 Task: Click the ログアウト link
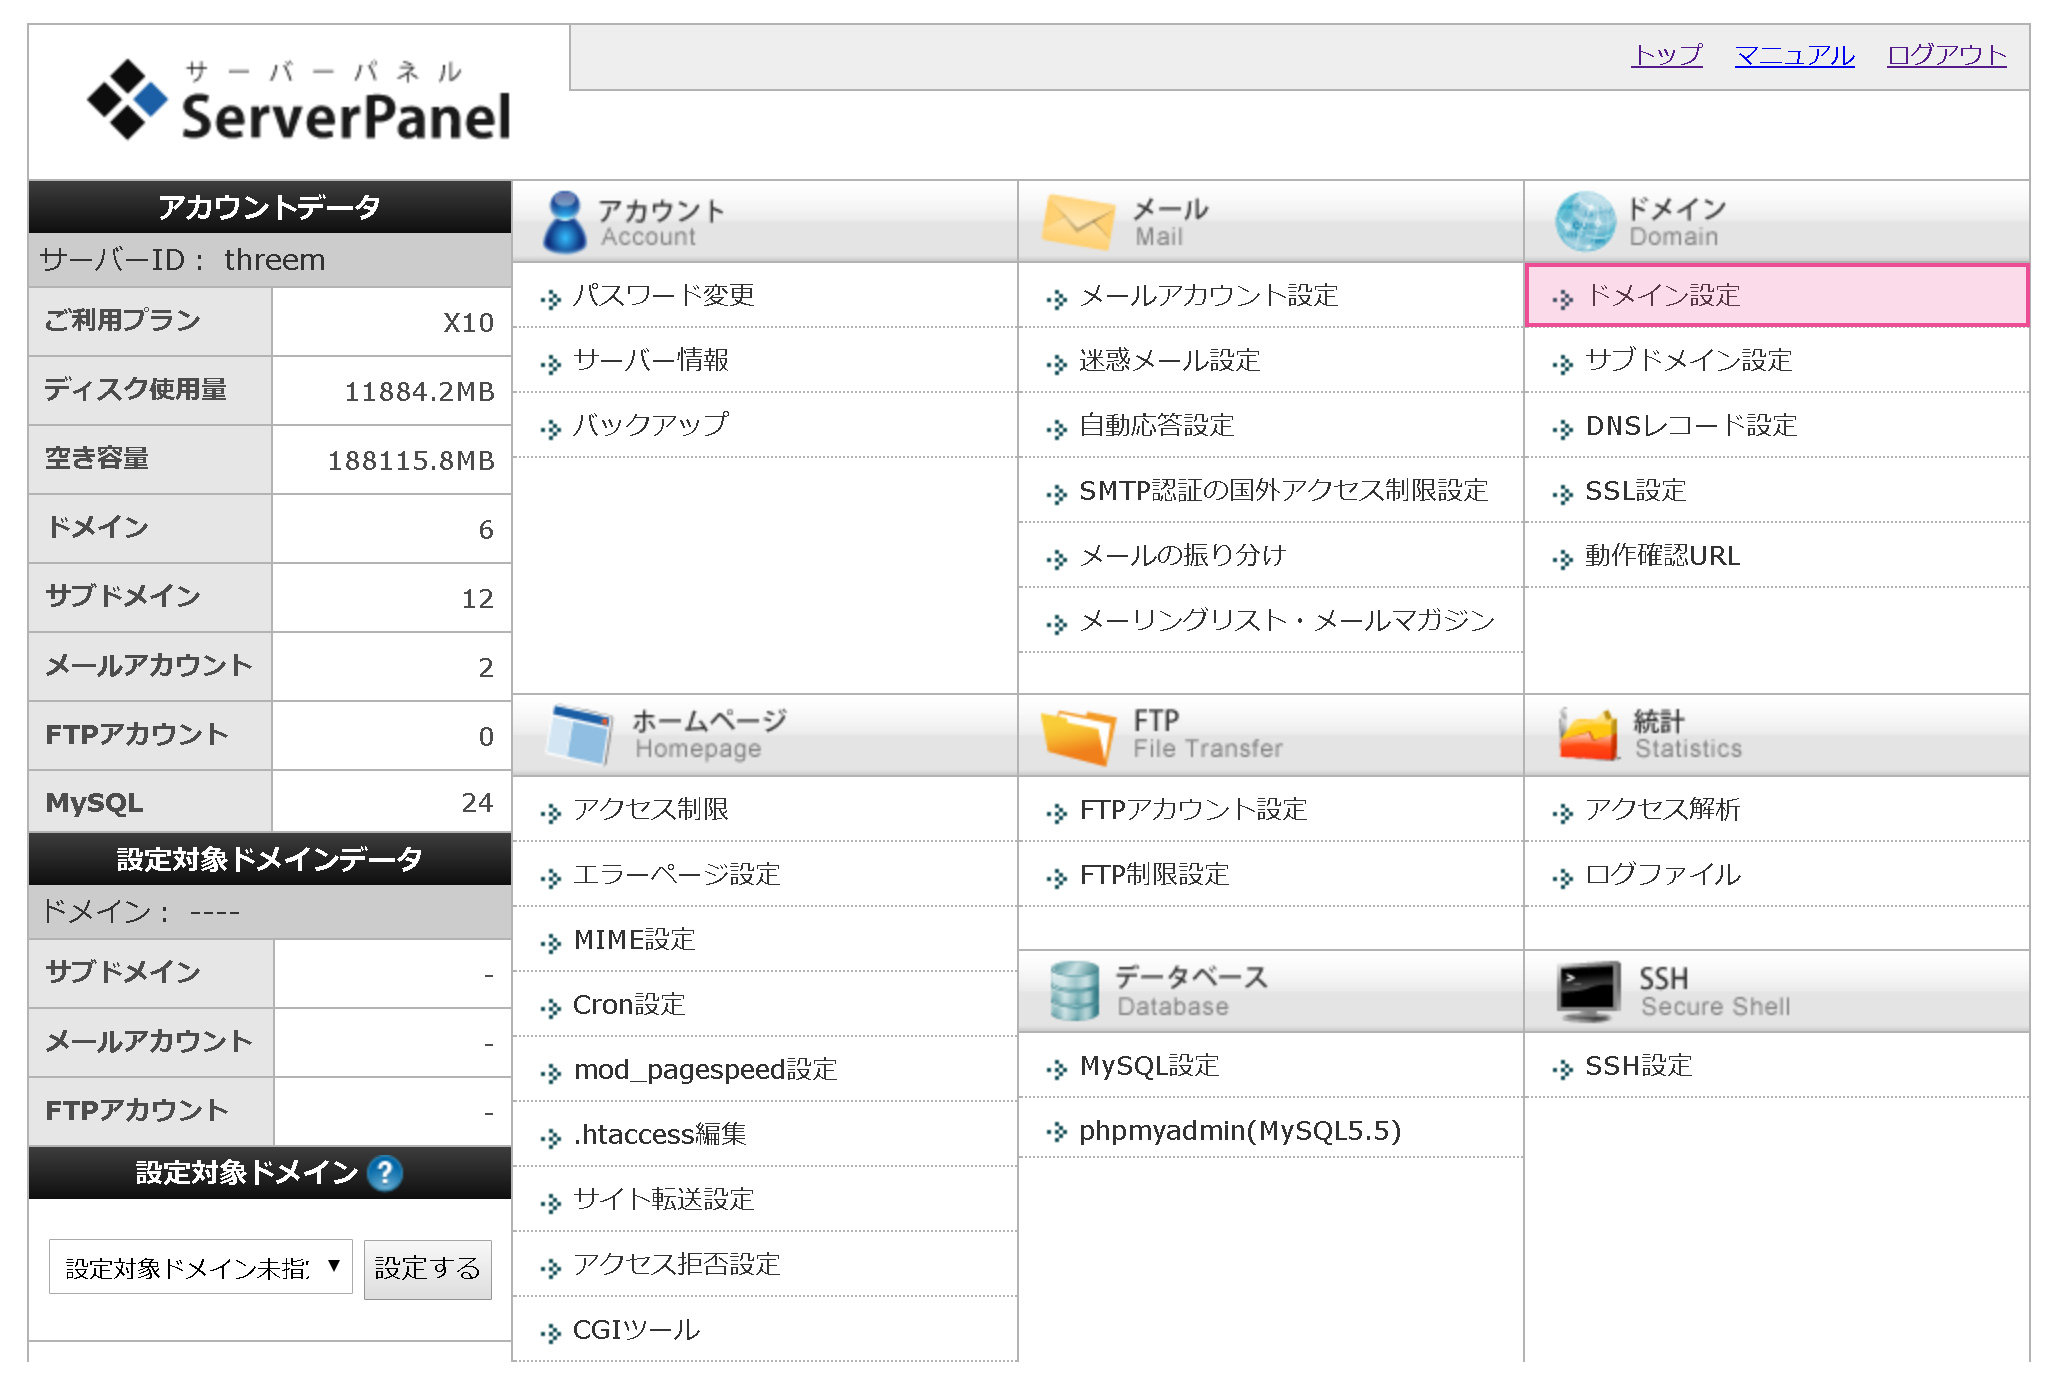tap(1946, 55)
